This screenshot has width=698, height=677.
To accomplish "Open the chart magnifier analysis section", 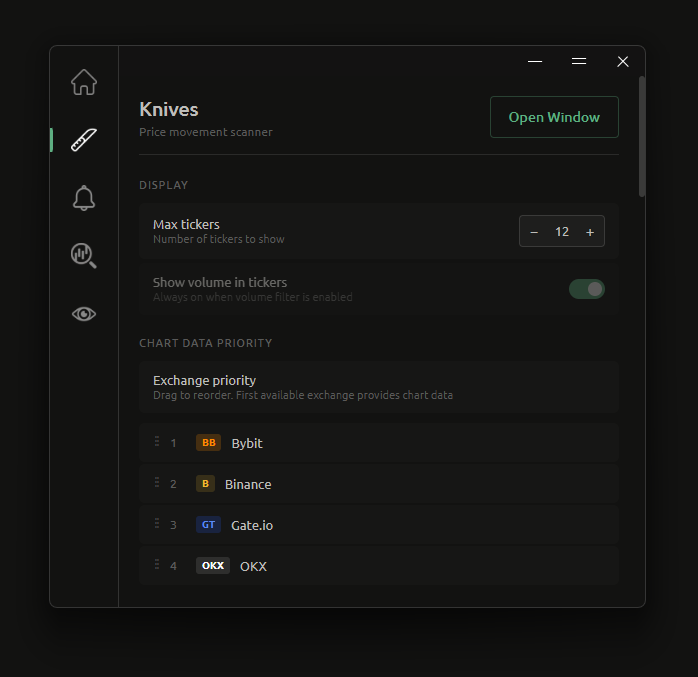I will coord(84,255).
